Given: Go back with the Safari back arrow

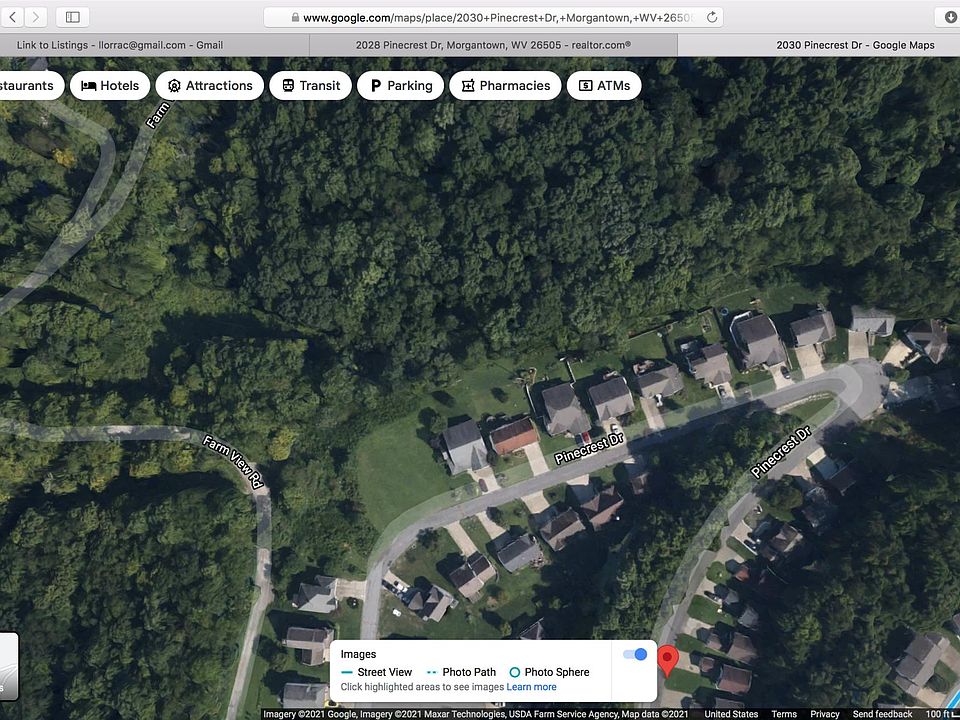Looking at the screenshot, I should (x=12, y=17).
